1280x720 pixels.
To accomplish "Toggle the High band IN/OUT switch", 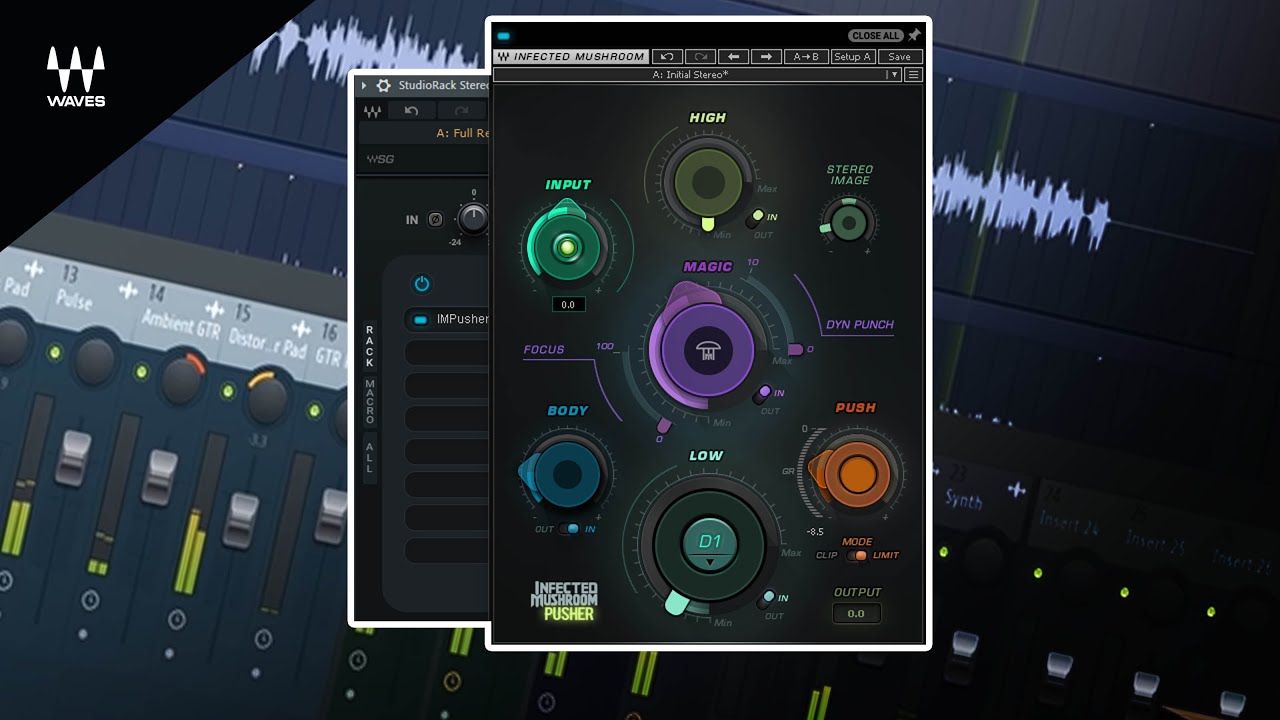I will (x=755, y=218).
